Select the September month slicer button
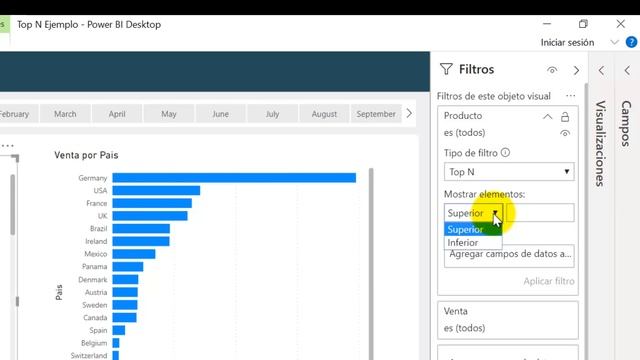640x360 pixels. click(376, 114)
